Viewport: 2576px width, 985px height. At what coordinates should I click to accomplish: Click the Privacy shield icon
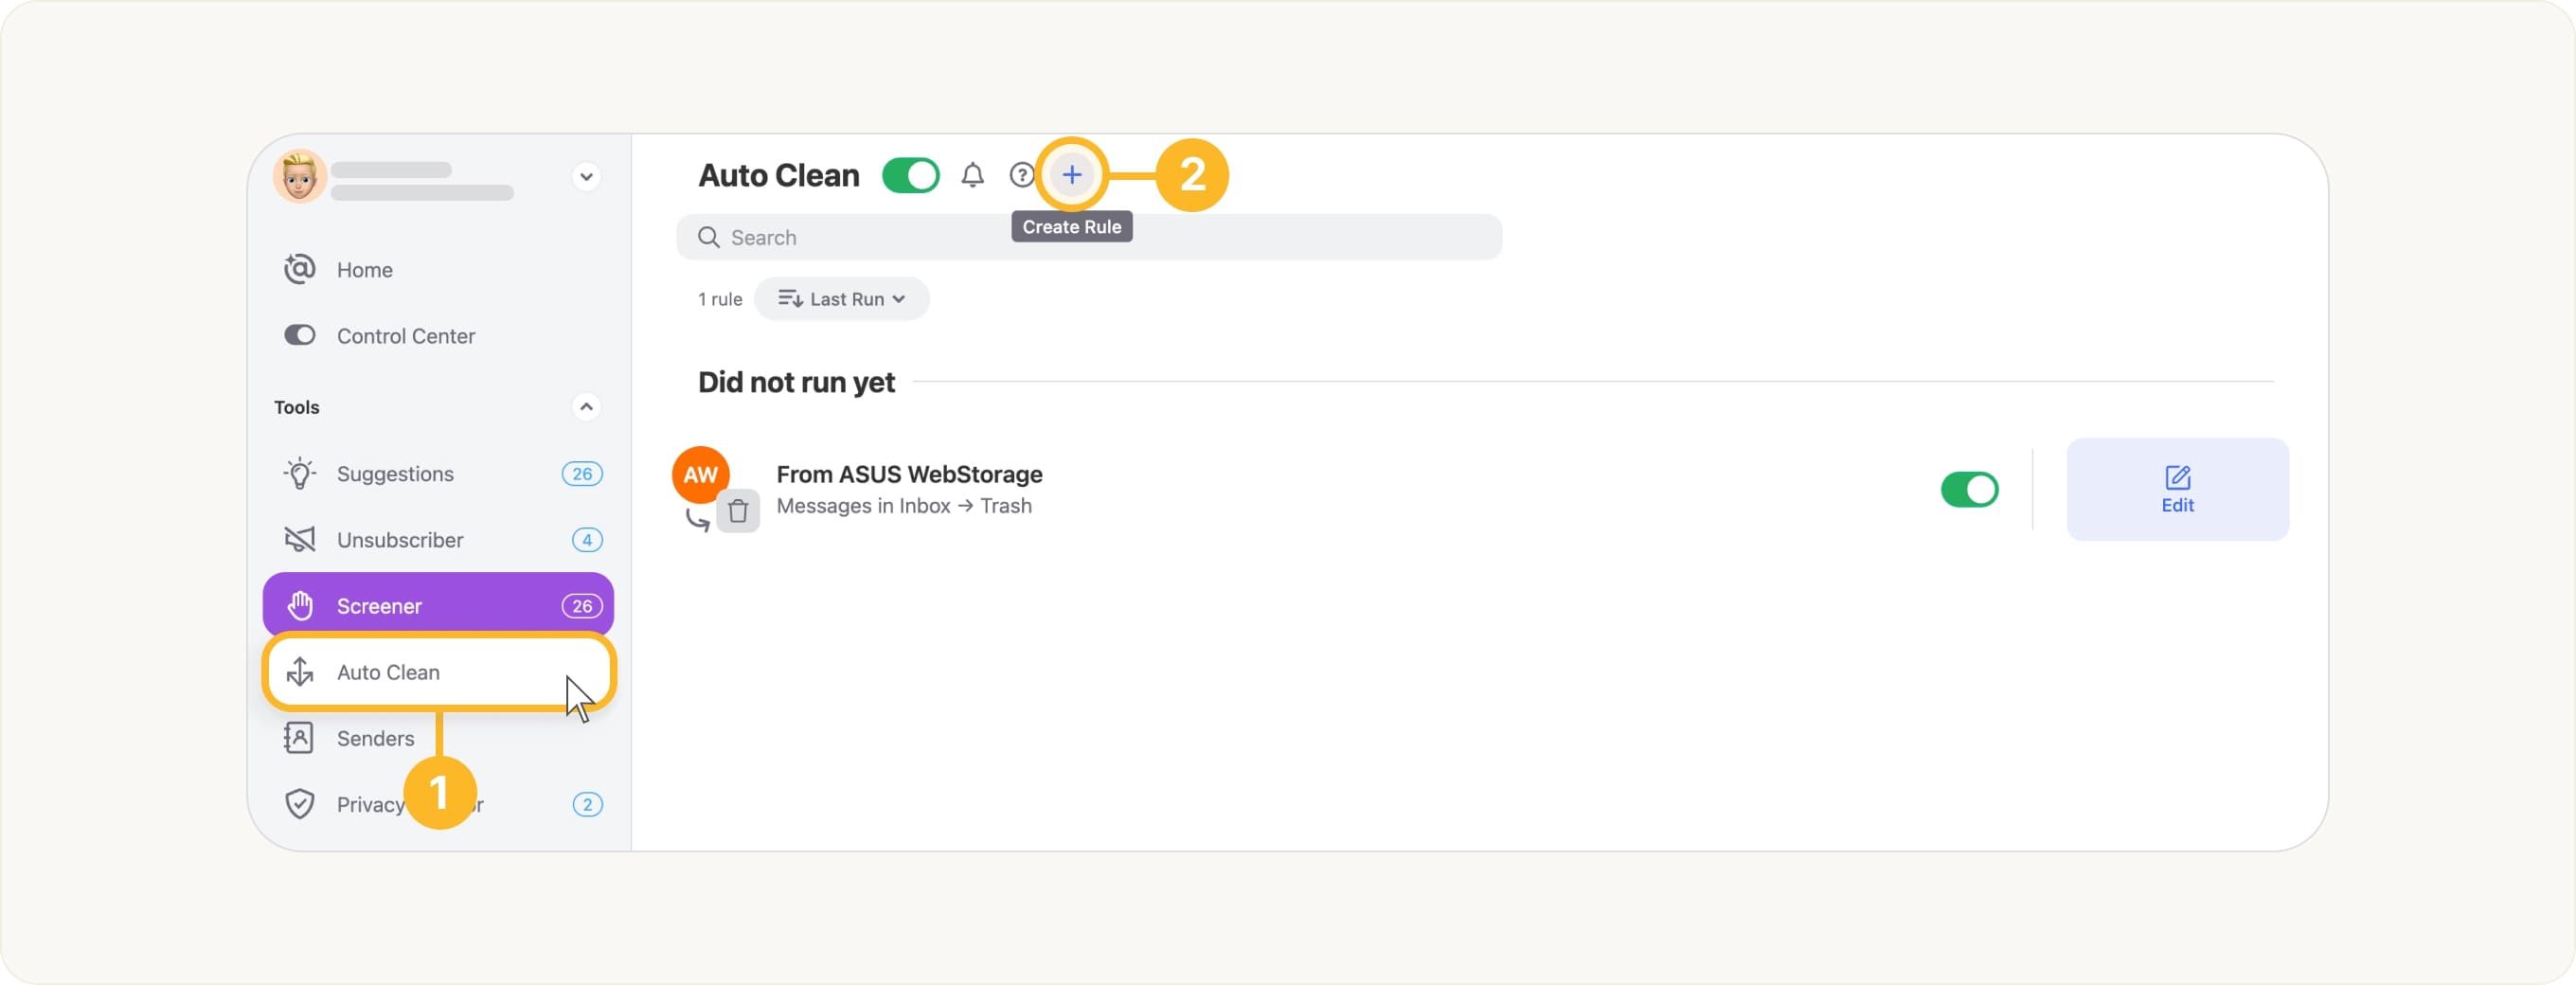point(302,803)
